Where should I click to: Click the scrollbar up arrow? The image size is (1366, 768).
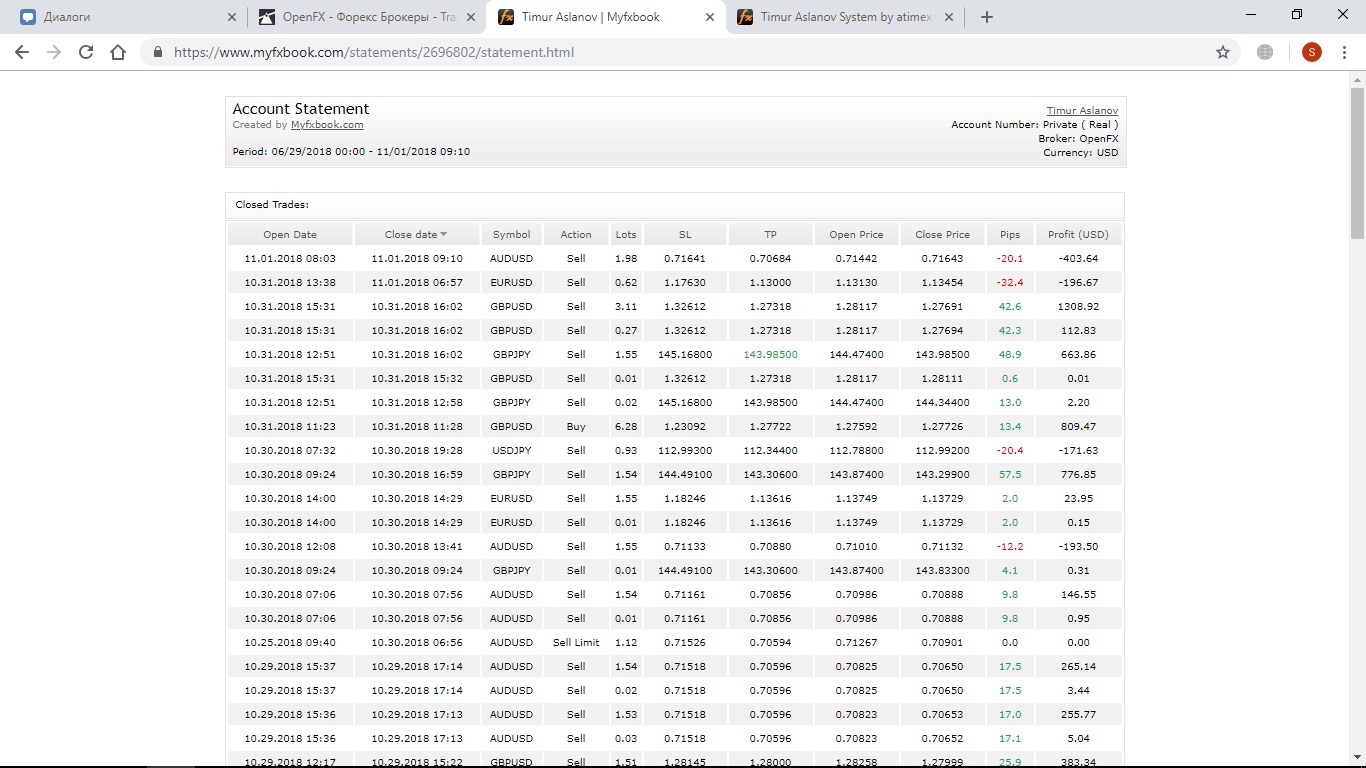pos(1357,81)
